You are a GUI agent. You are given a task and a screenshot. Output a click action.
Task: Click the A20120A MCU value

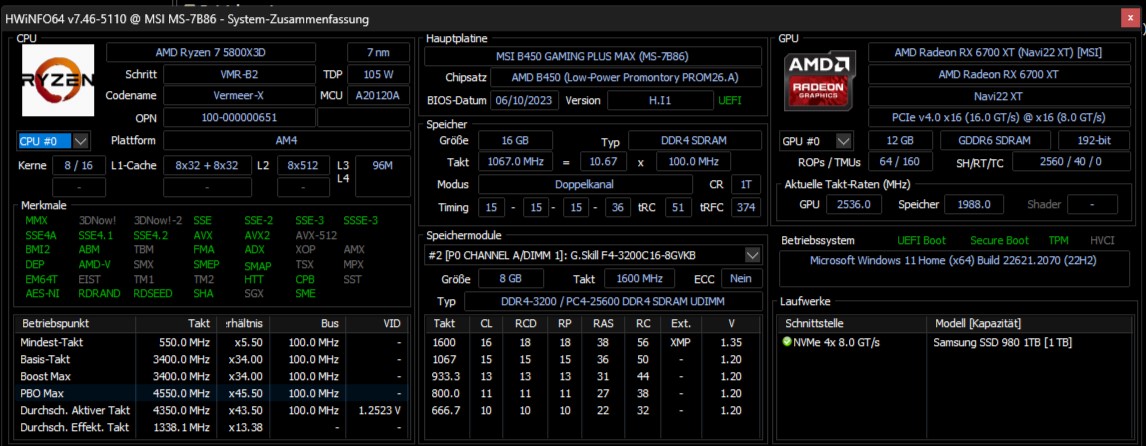(378, 96)
